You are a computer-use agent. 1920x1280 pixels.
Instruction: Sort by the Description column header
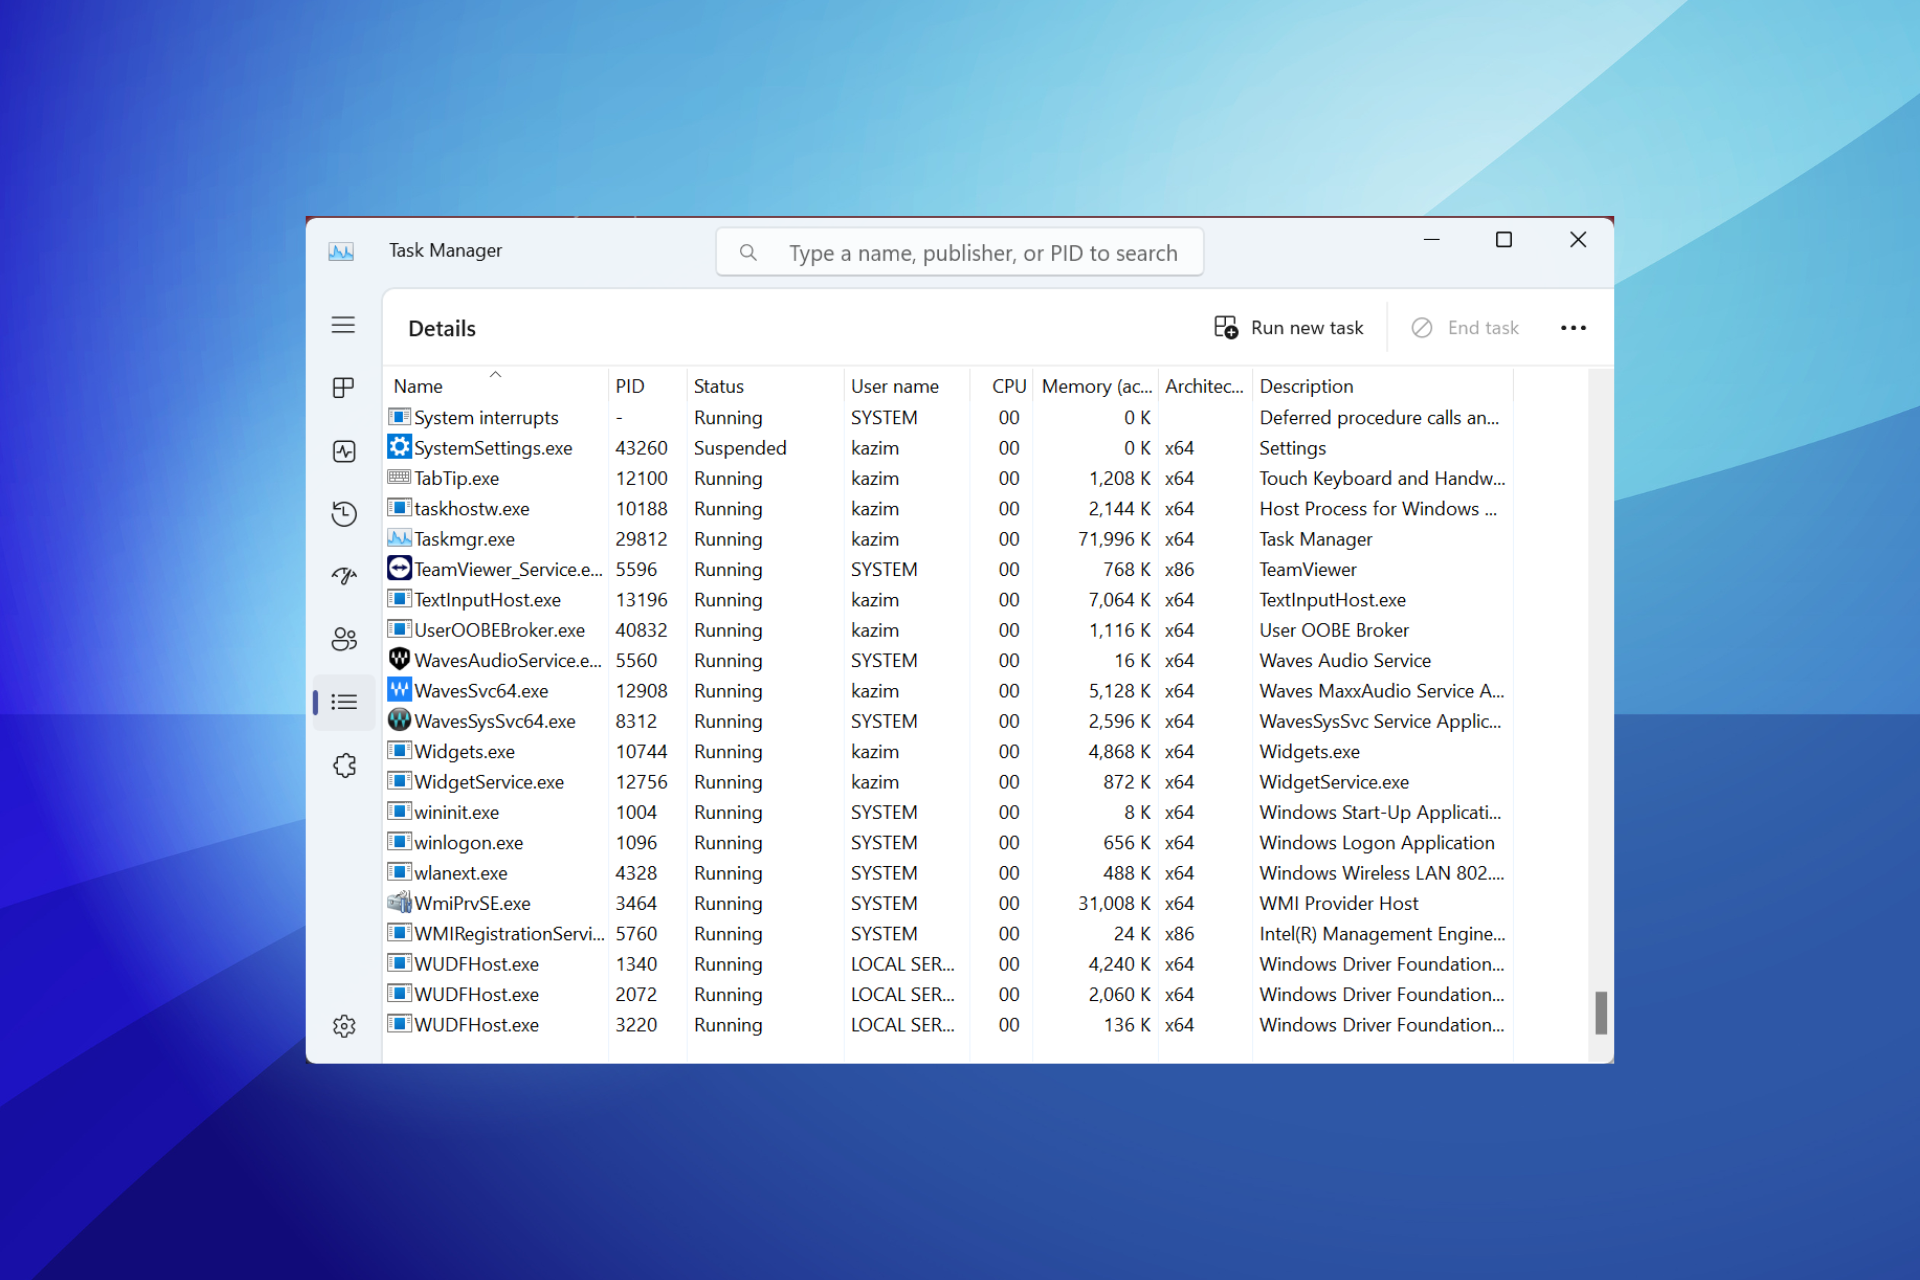[x=1383, y=386]
